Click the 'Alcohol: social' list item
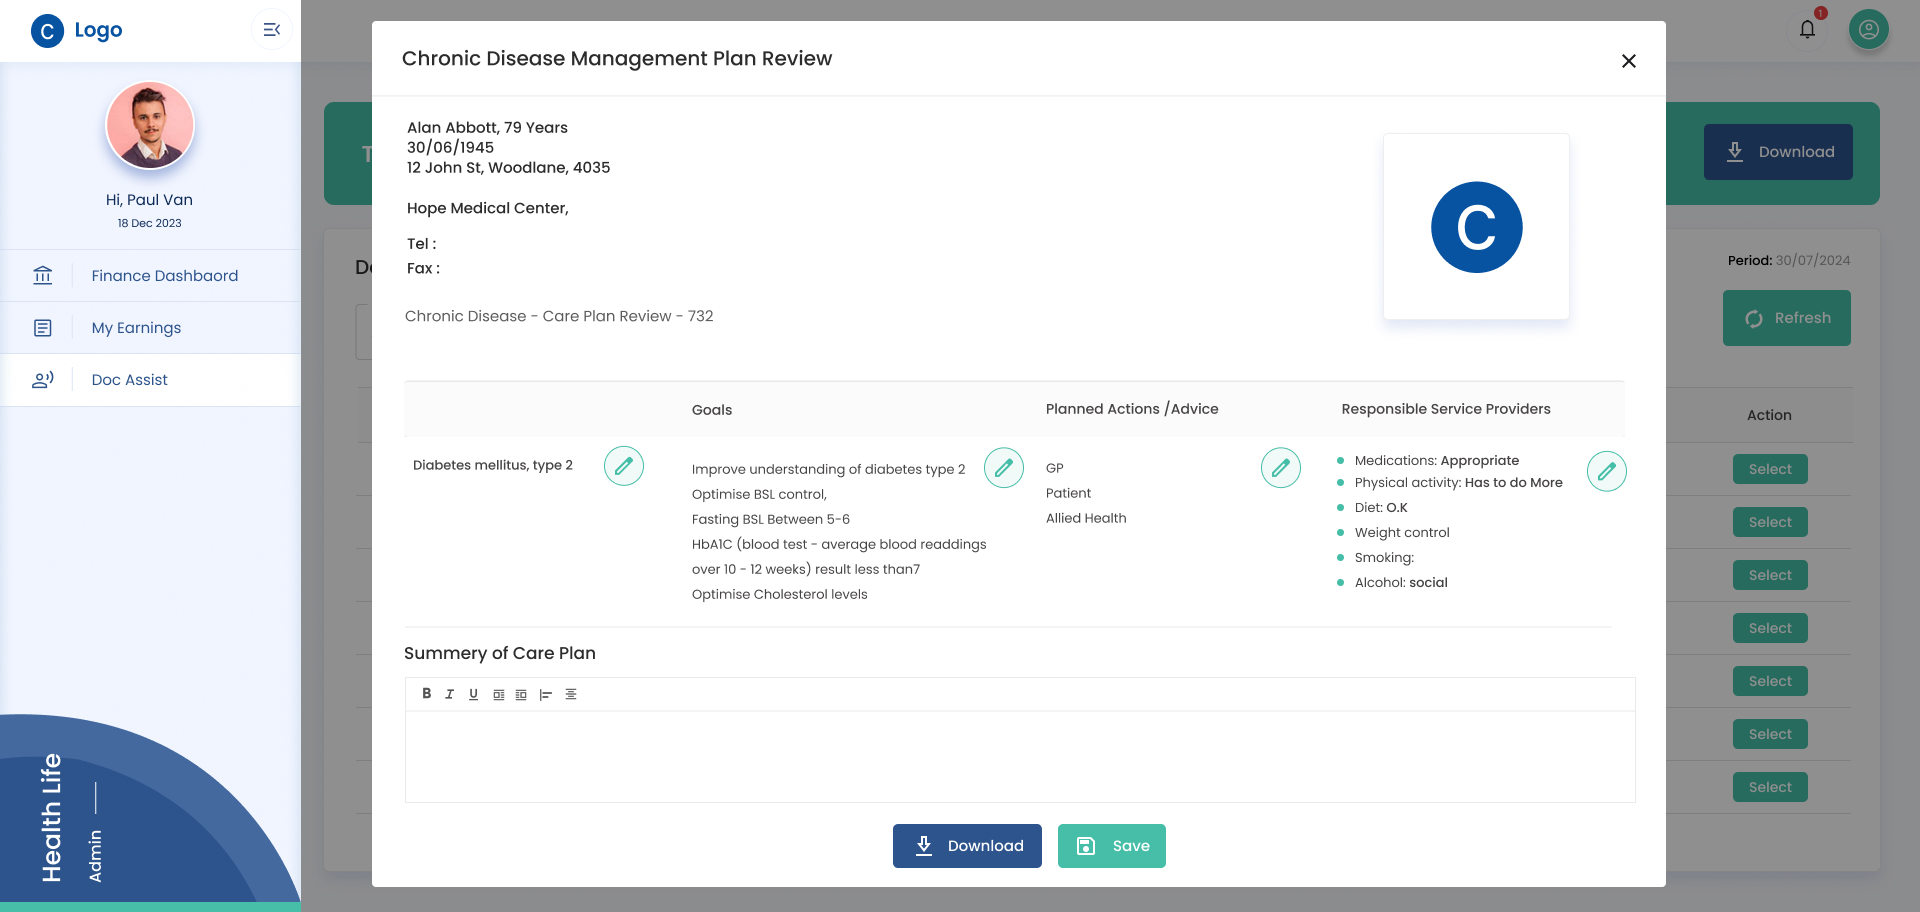This screenshot has width=1920, height=912. [1401, 583]
